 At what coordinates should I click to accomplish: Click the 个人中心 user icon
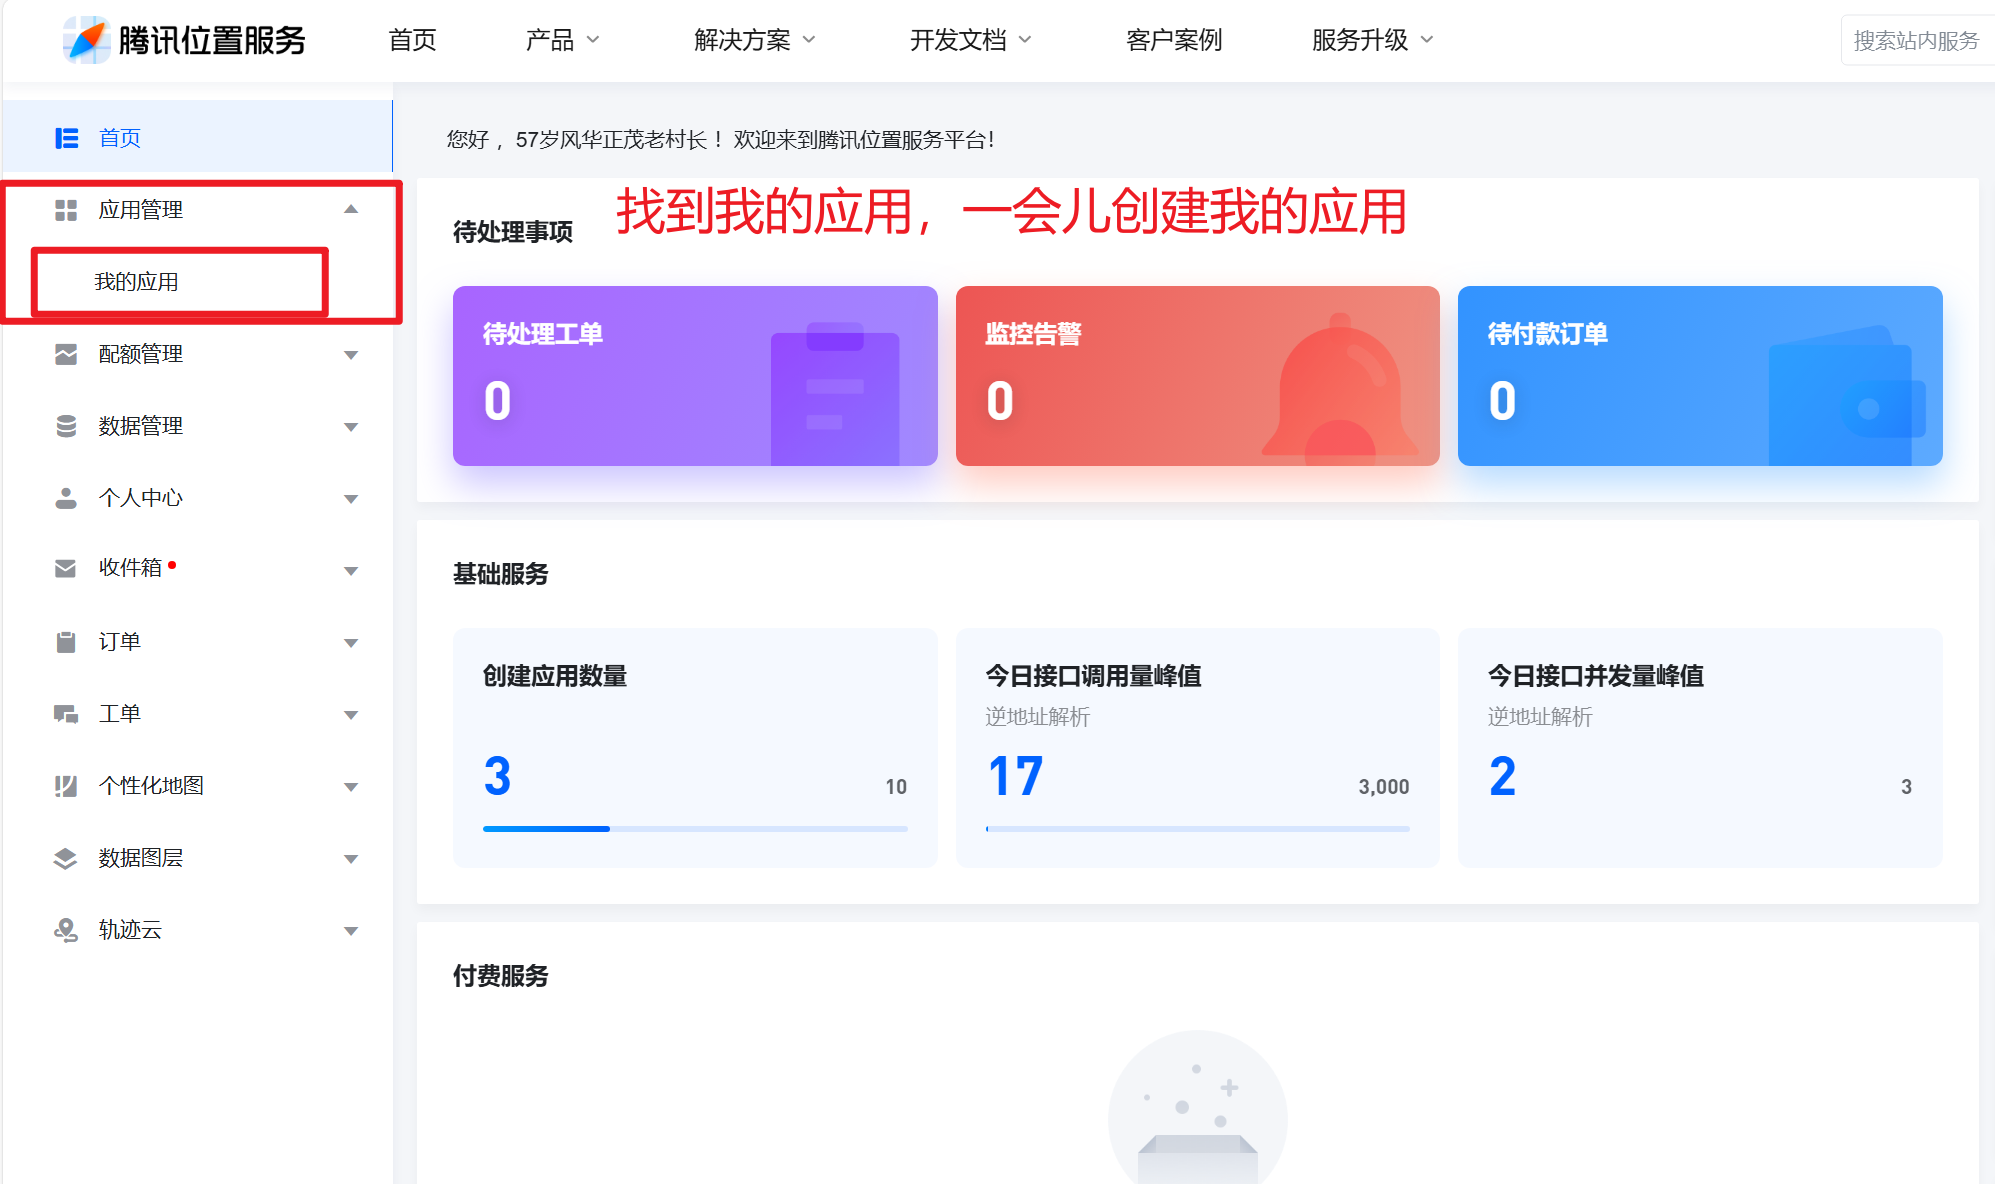click(66, 498)
